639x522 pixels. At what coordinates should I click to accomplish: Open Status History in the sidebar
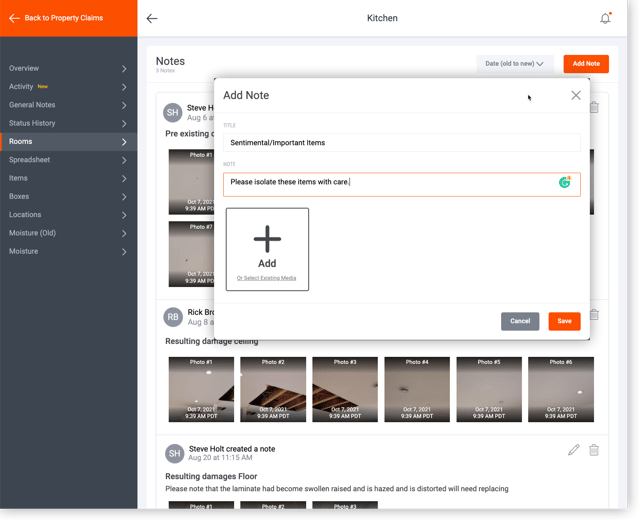click(x=68, y=123)
